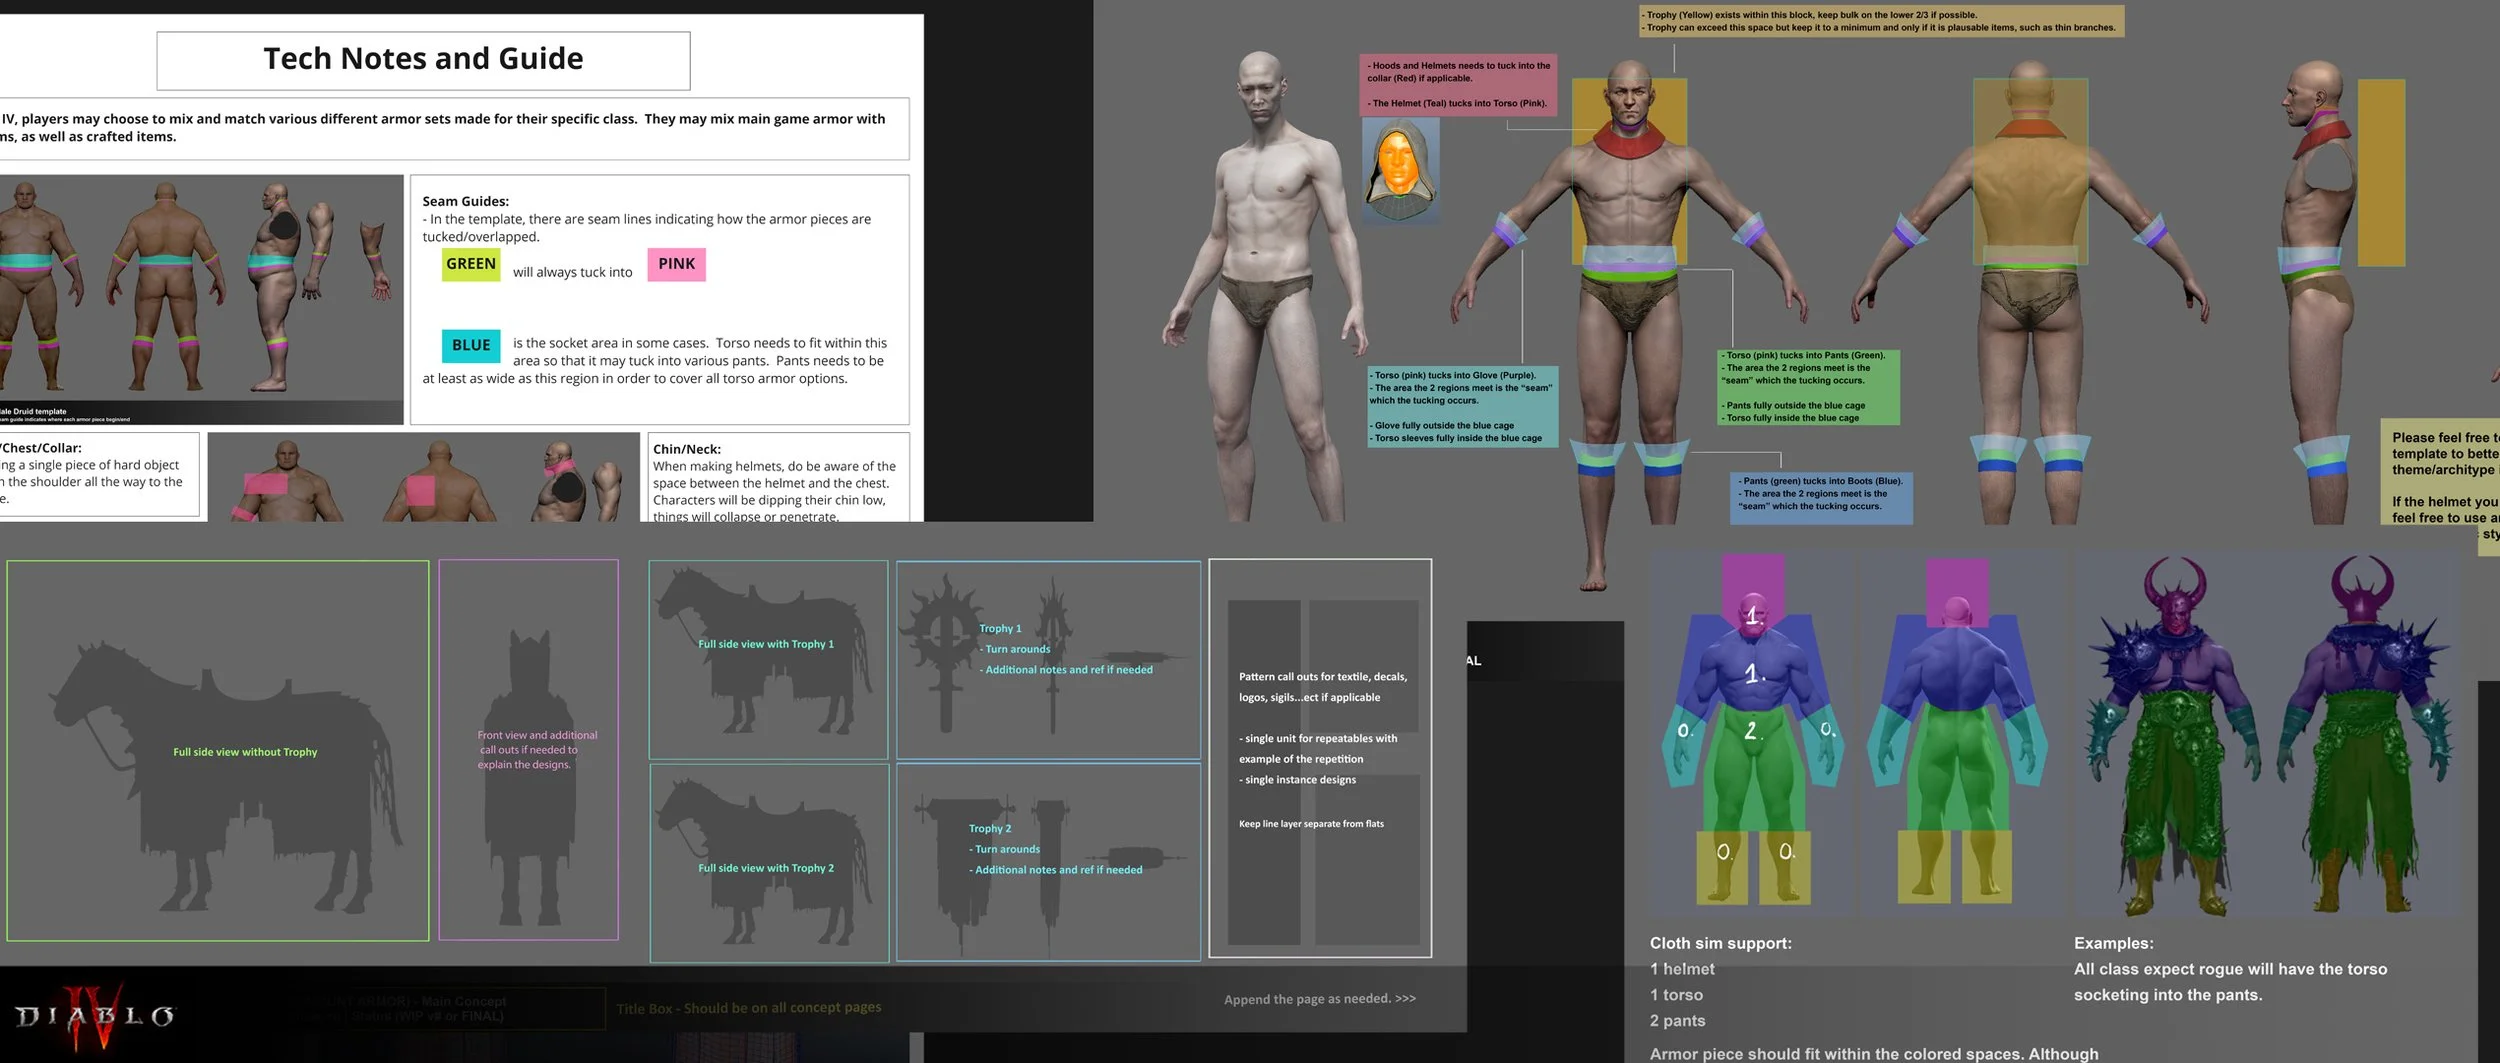Select the 'Front view and additional call outs' panel
2500x1063 pixels.
click(x=529, y=749)
